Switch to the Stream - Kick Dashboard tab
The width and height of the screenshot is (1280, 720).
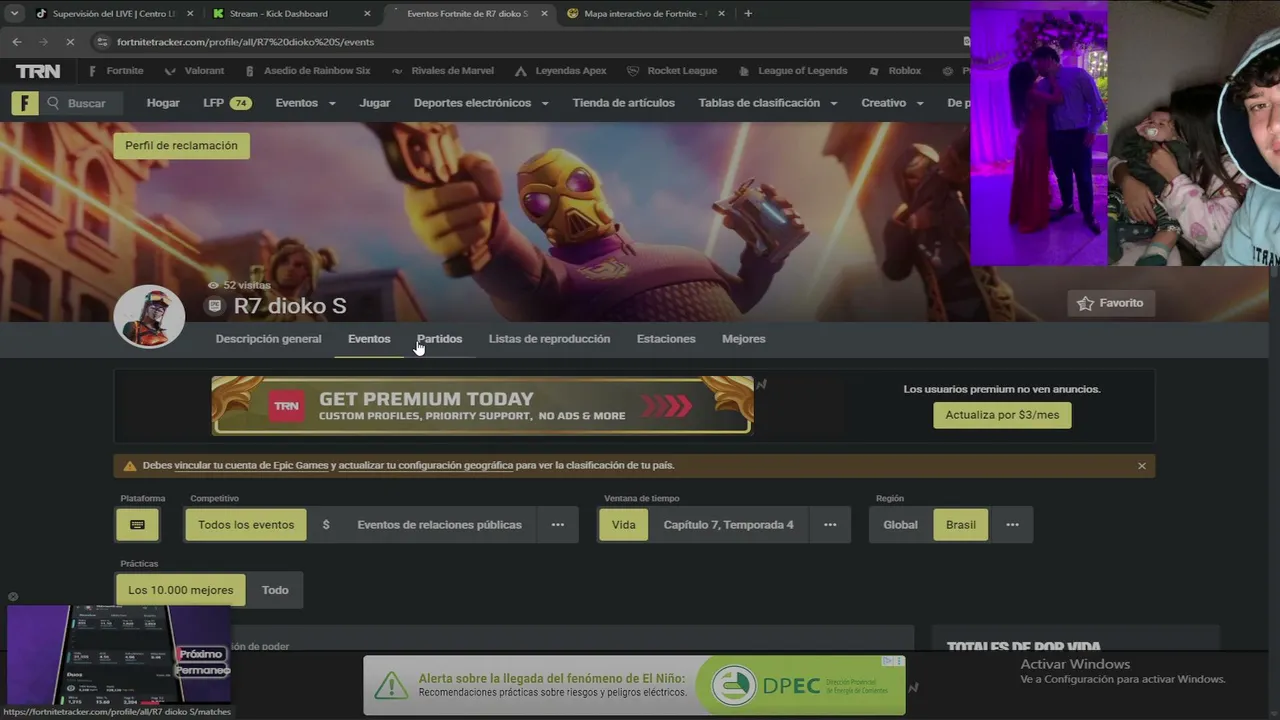coord(291,13)
